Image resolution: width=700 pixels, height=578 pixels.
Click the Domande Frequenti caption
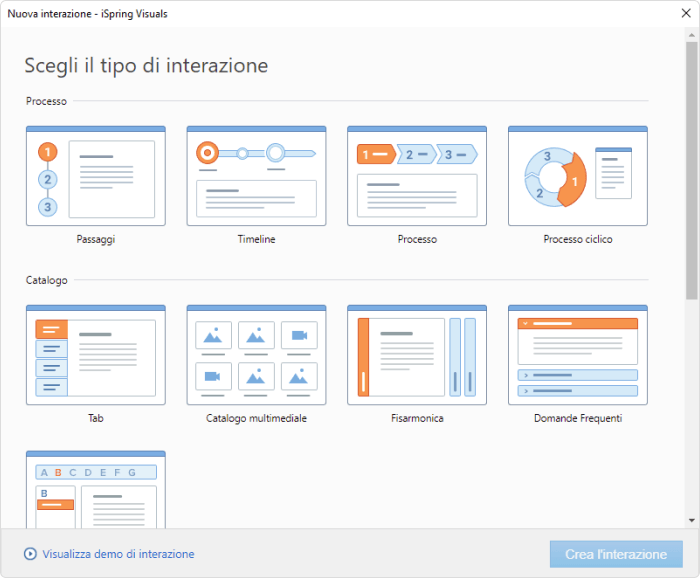578,418
